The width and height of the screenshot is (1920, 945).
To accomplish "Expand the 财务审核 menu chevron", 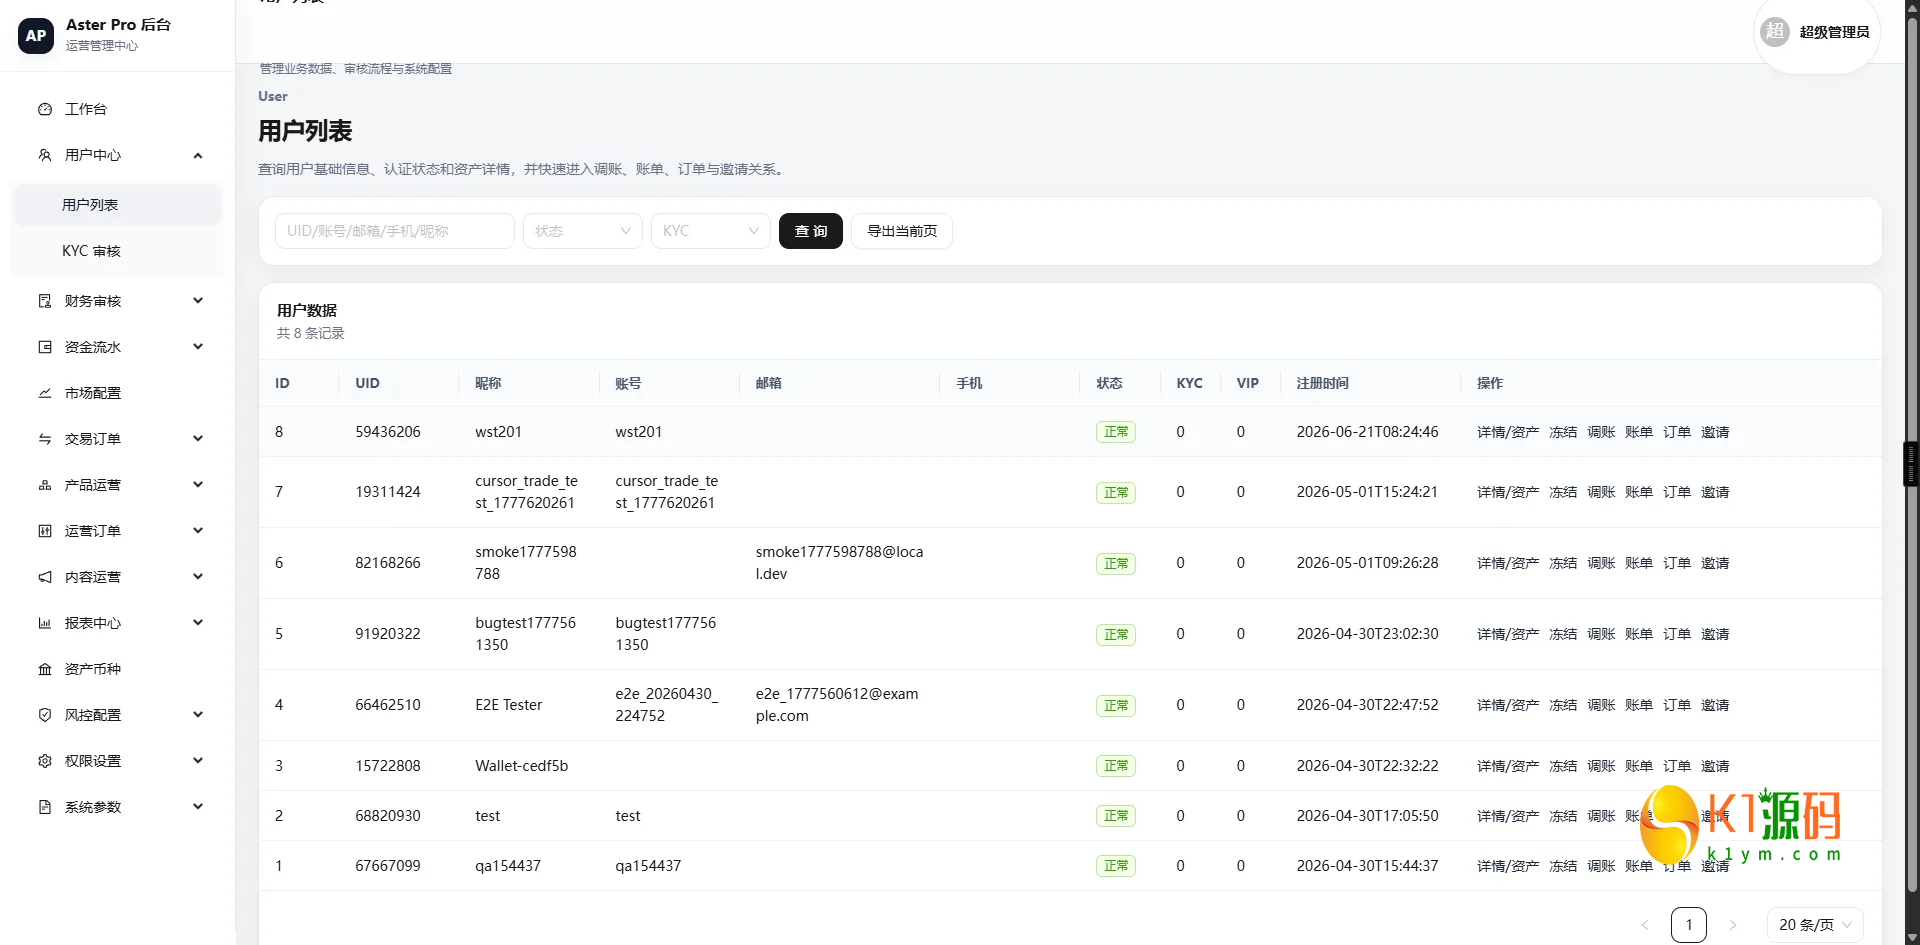I will (198, 301).
